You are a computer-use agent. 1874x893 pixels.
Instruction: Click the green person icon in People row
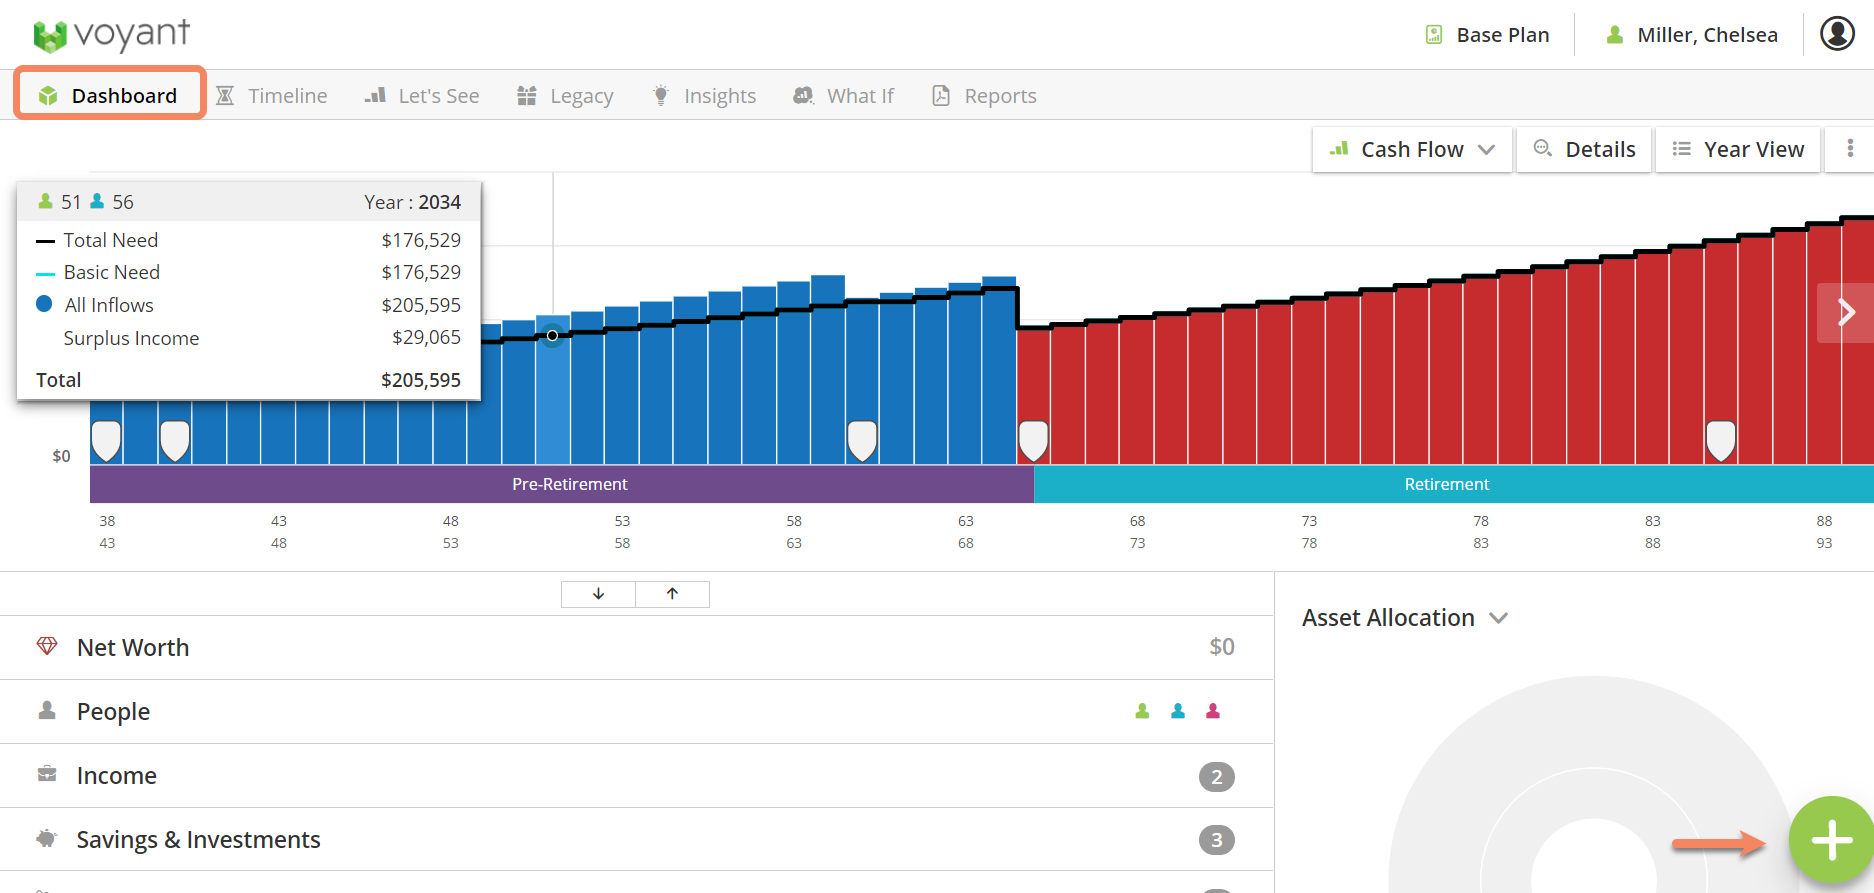coord(1142,711)
